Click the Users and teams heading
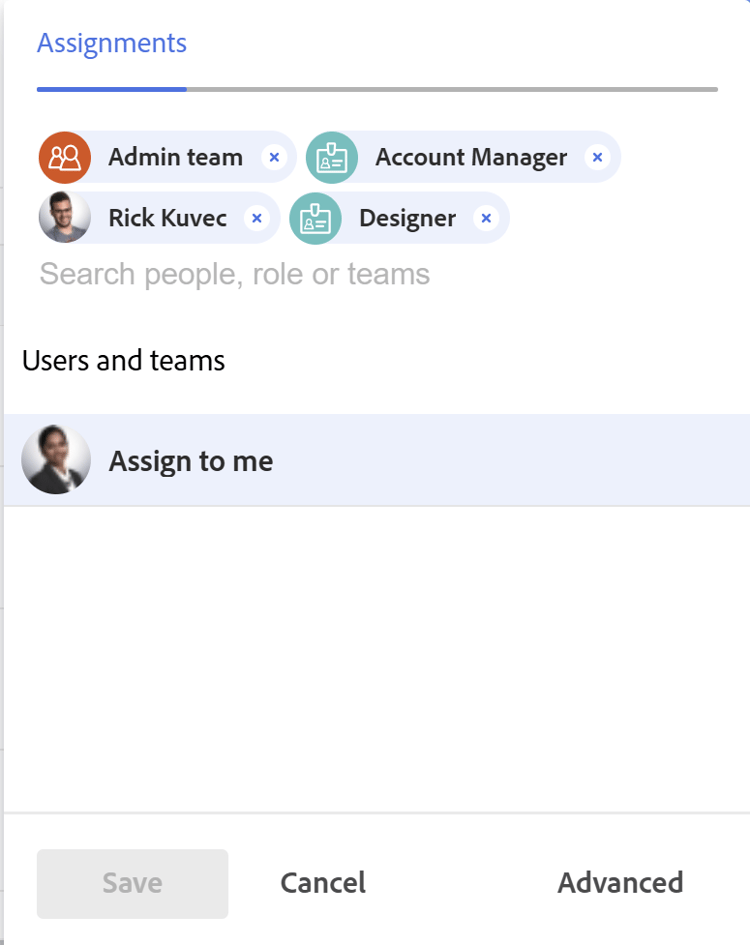This screenshot has width=750, height=945. 124,360
